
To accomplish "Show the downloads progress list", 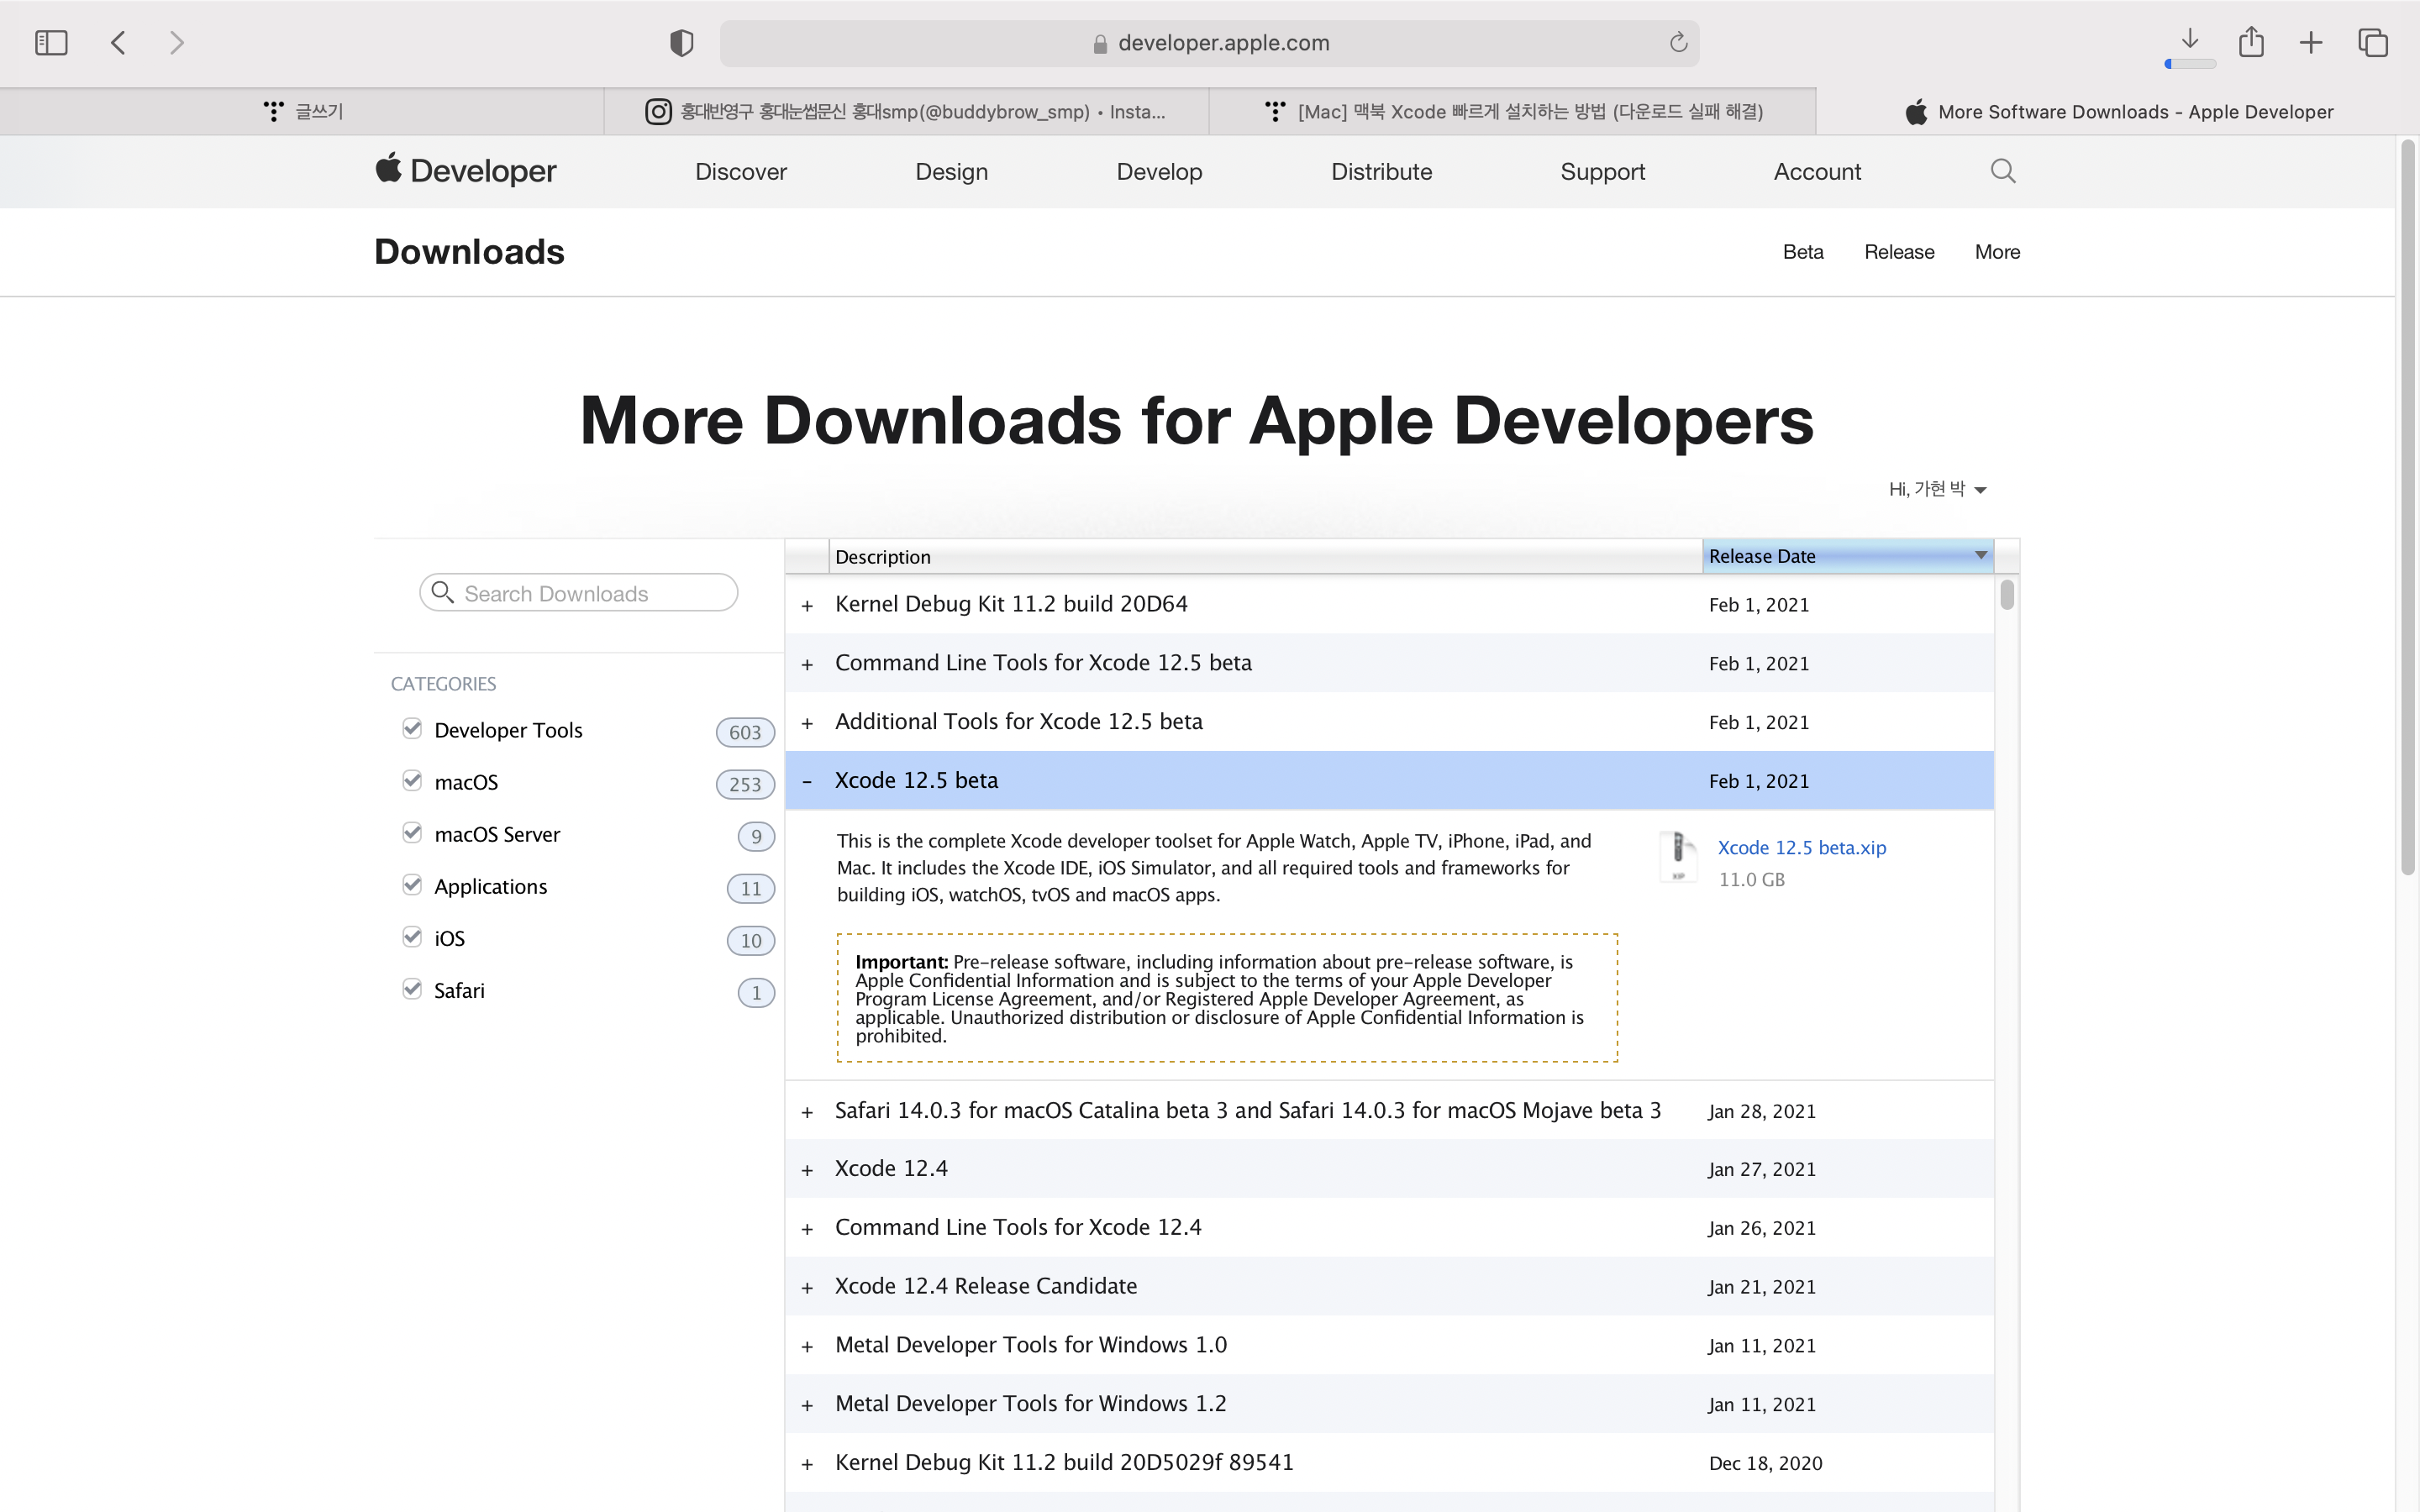I will point(2189,40).
